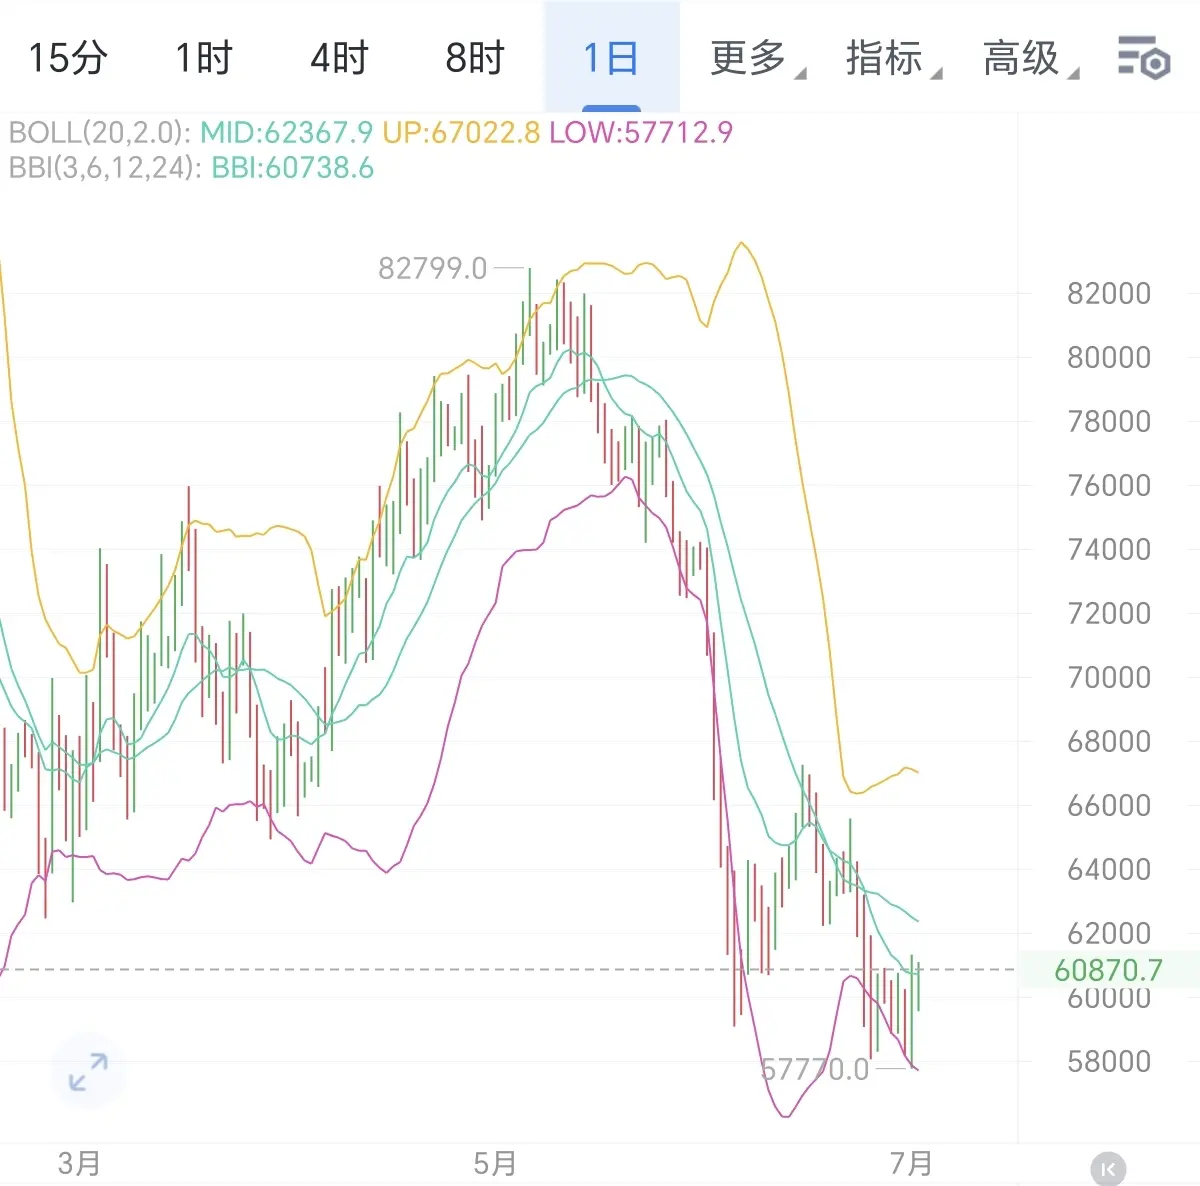This screenshot has height=1186, width=1200.
Task: Click the 72000 price axis label
Action: [1108, 613]
